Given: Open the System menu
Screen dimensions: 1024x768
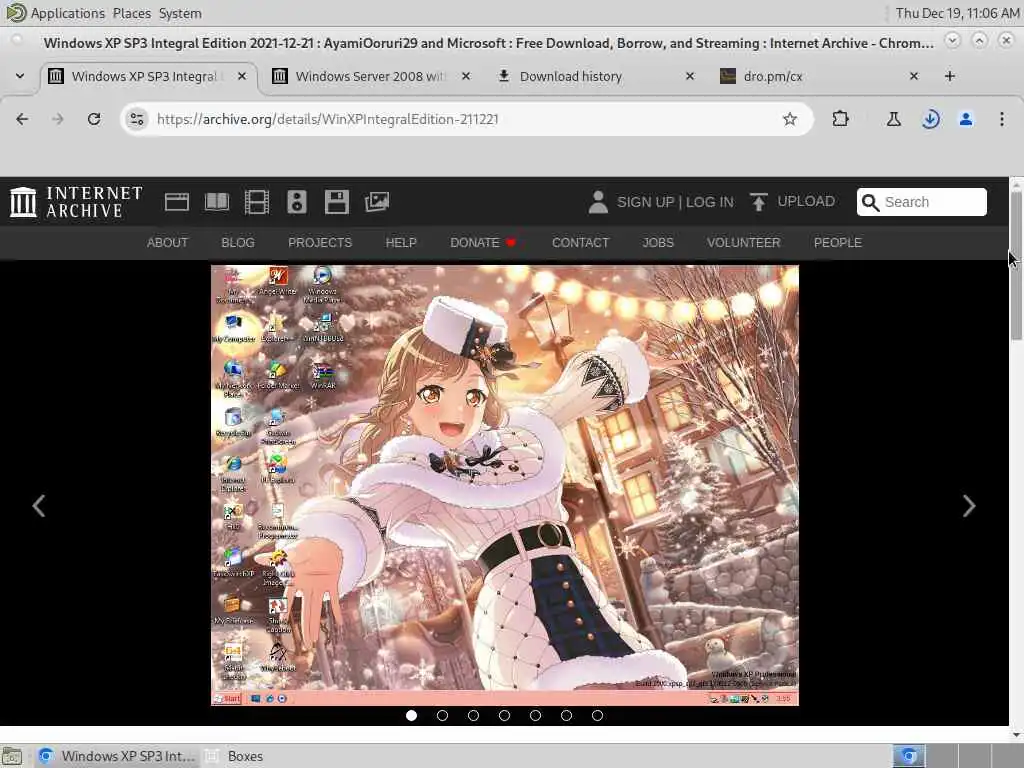Looking at the screenshot, I should coord(180,13).
